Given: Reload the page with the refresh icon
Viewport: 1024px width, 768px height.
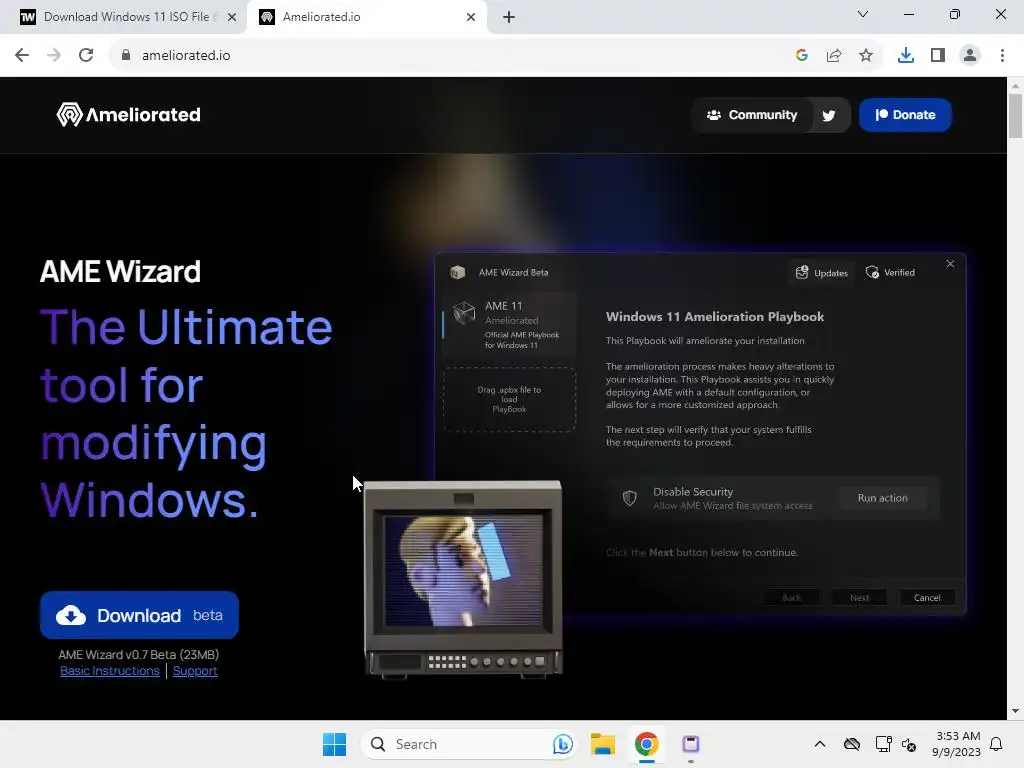Looking at the screenshot, I should tap(86, 56).
